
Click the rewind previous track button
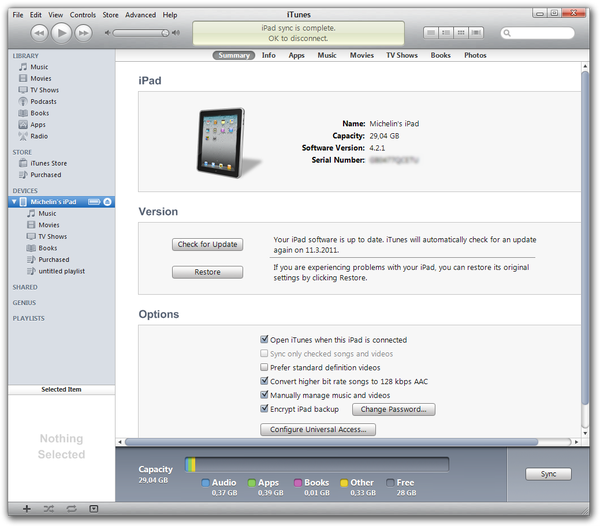click(39, 33)
